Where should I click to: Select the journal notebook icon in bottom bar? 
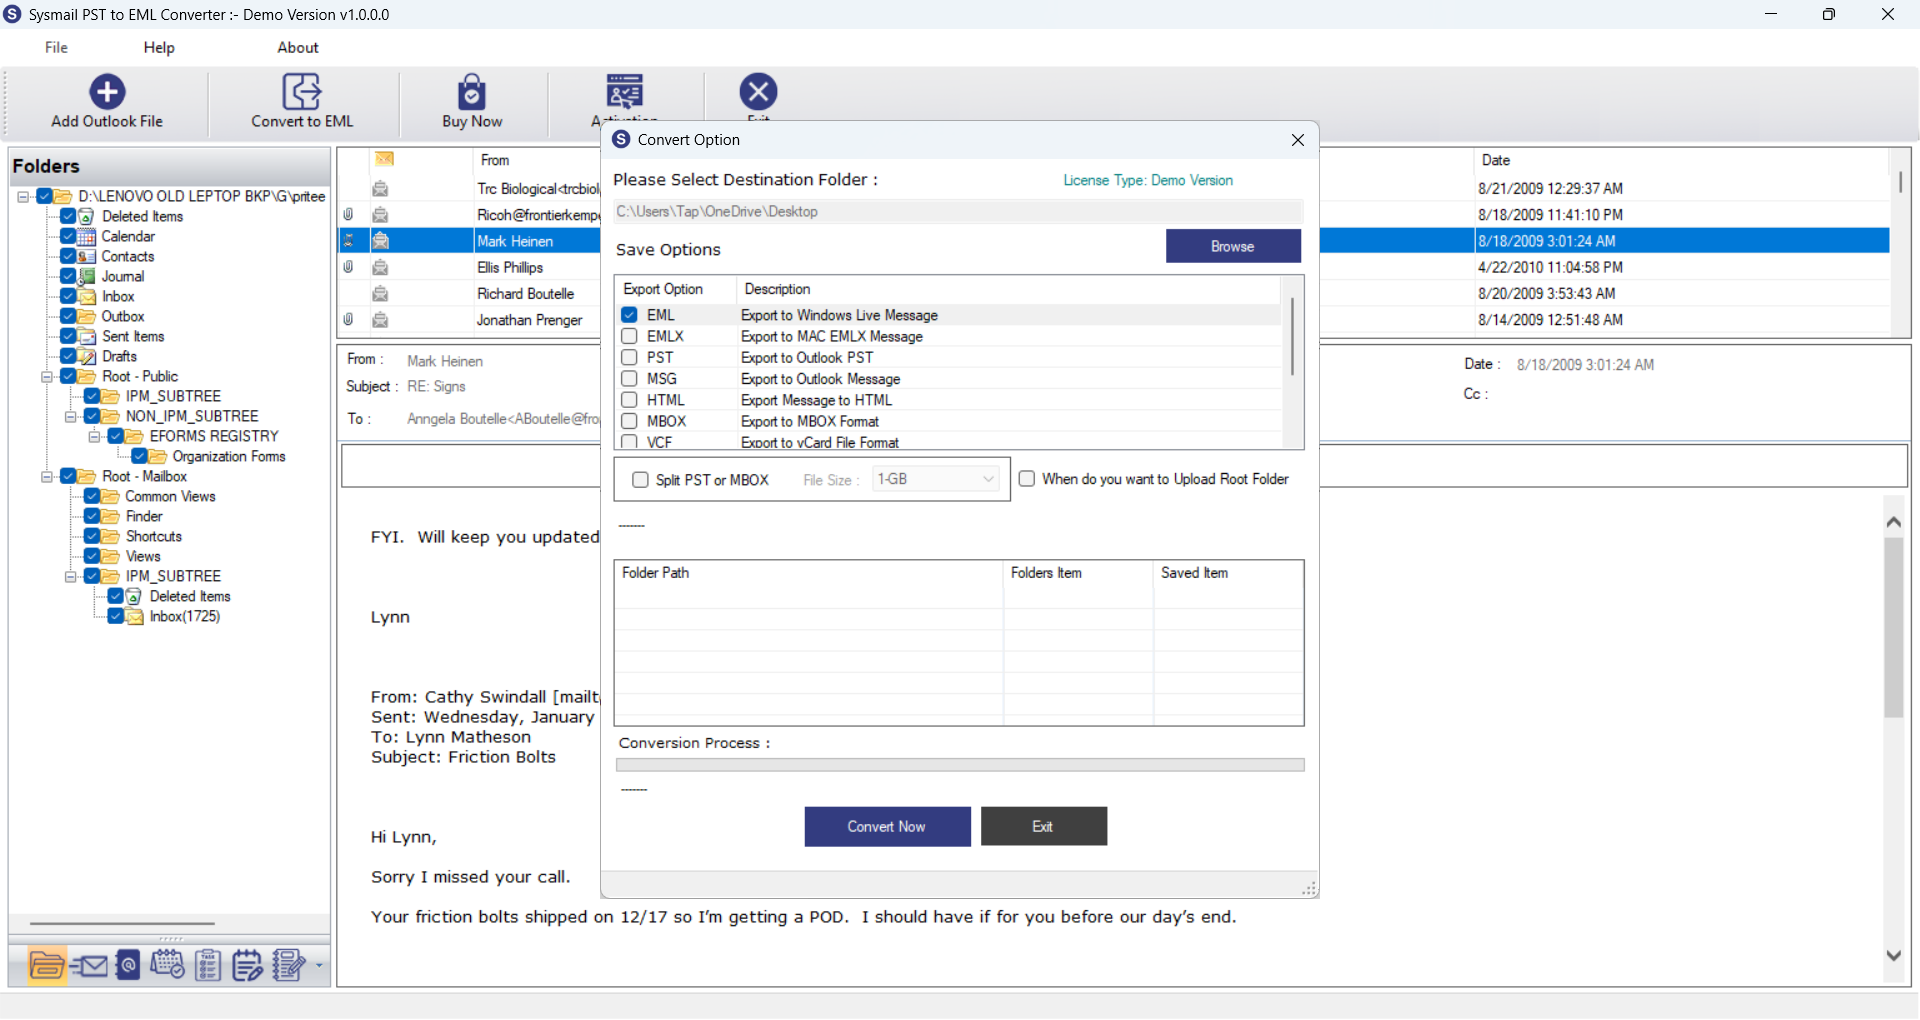[x=289, y=965]
